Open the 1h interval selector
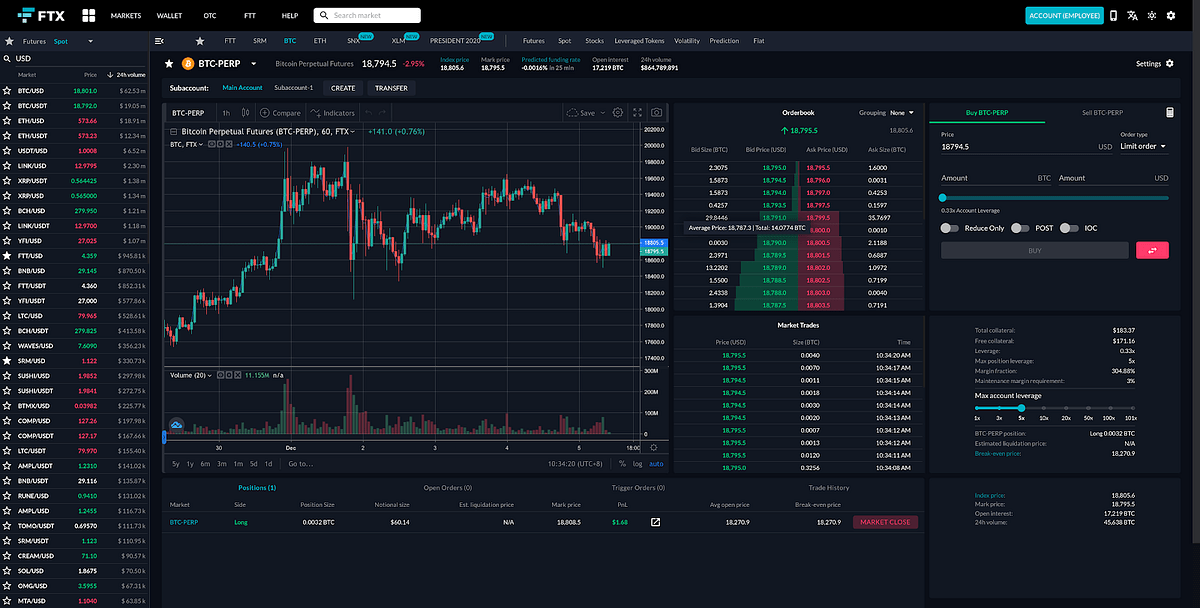This screenshot has width=1200, height=608. tap(226, 113)
